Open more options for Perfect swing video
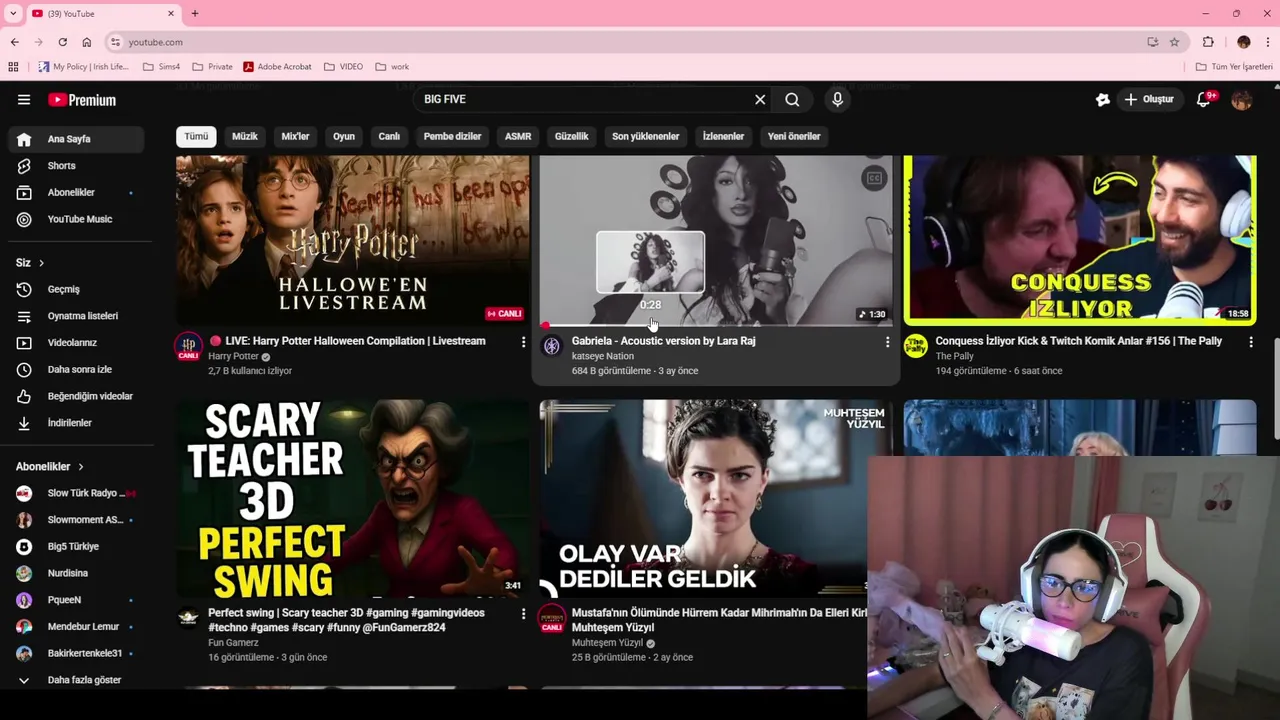 pos(523,614)
